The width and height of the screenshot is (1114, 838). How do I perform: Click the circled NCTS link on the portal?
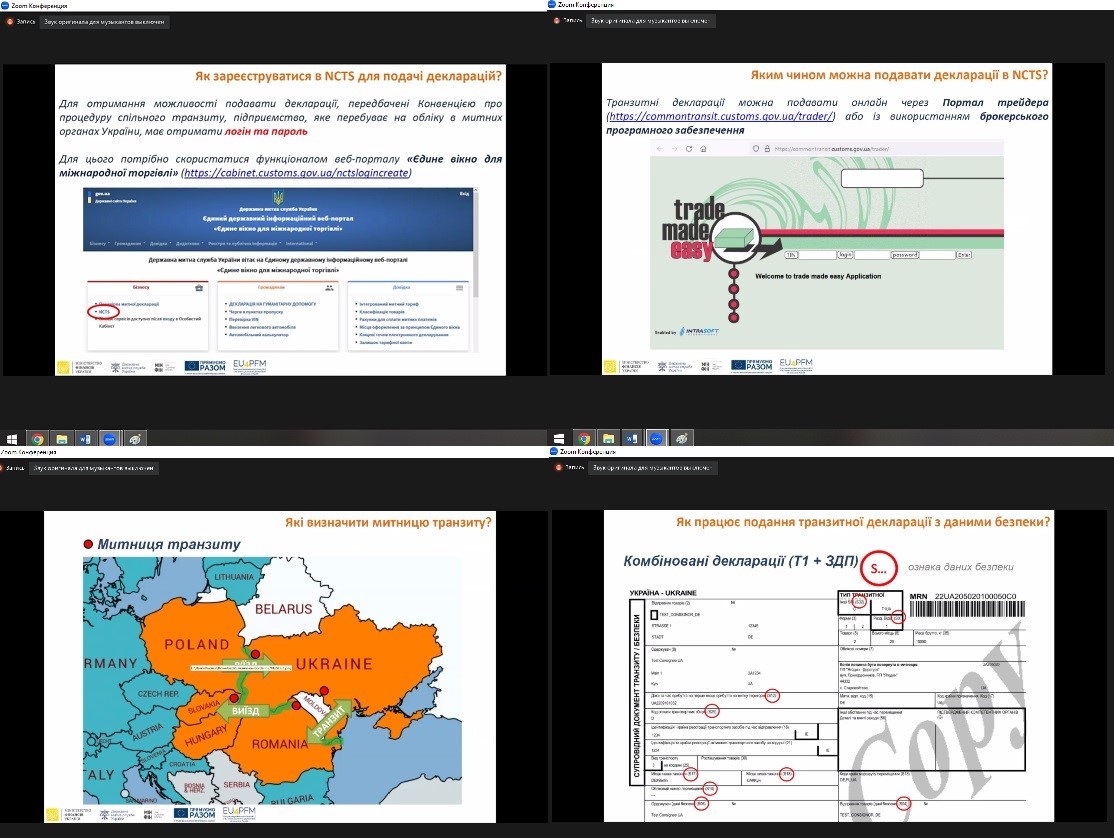(104, 311)
